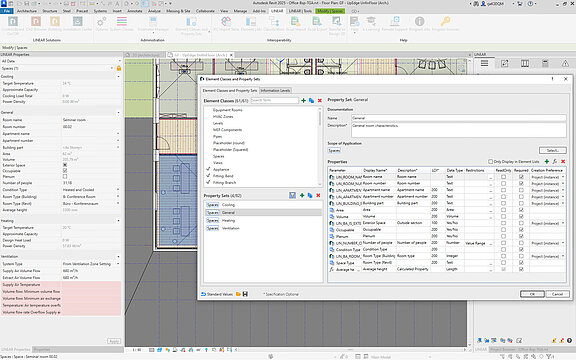This screenshot has width=576, height=360.
Task: Delete the selected property set
Action: pos(318,195)
